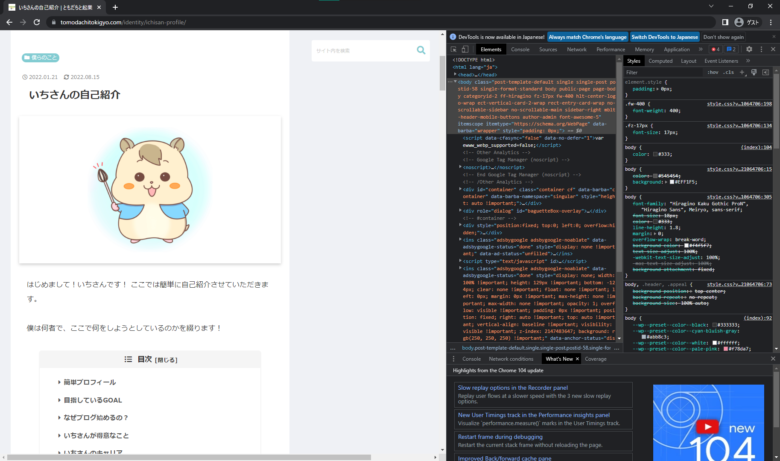Close the DevTools panel

pyautogui.click(x=773, y=49)
